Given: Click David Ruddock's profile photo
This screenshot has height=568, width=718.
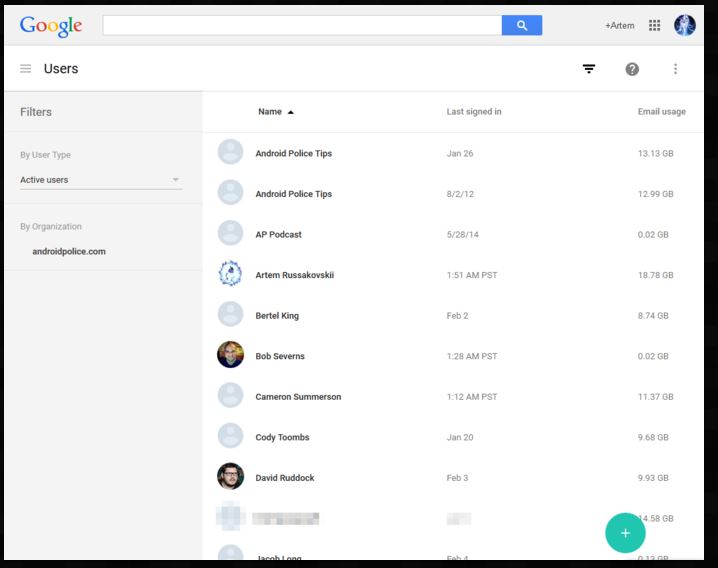Looking at the screenshot, I should 230,477.
